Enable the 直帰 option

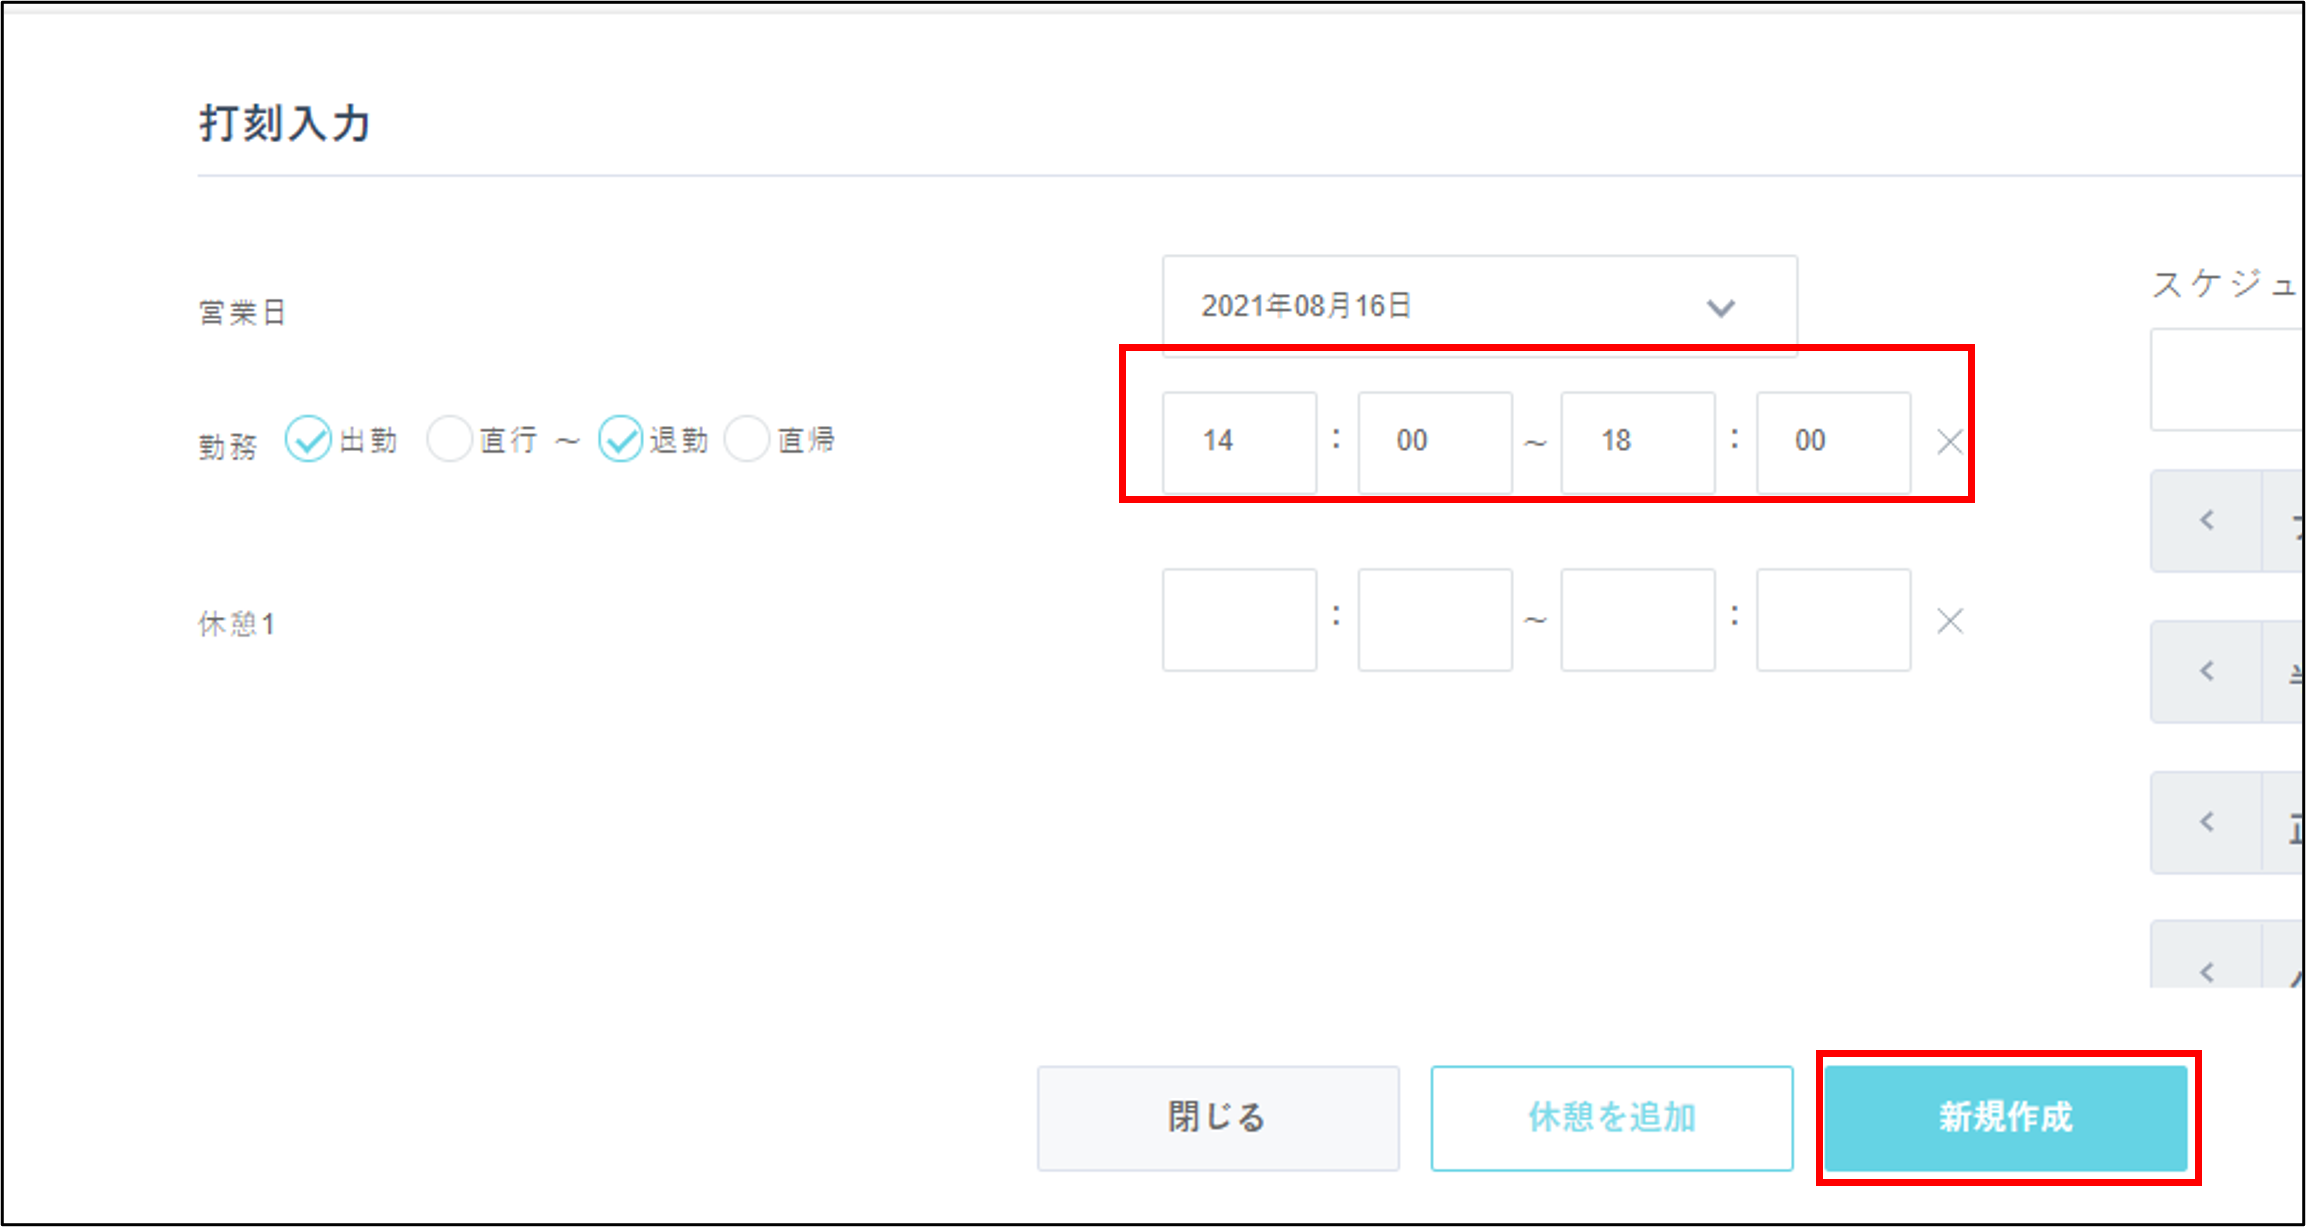(747, 439)
